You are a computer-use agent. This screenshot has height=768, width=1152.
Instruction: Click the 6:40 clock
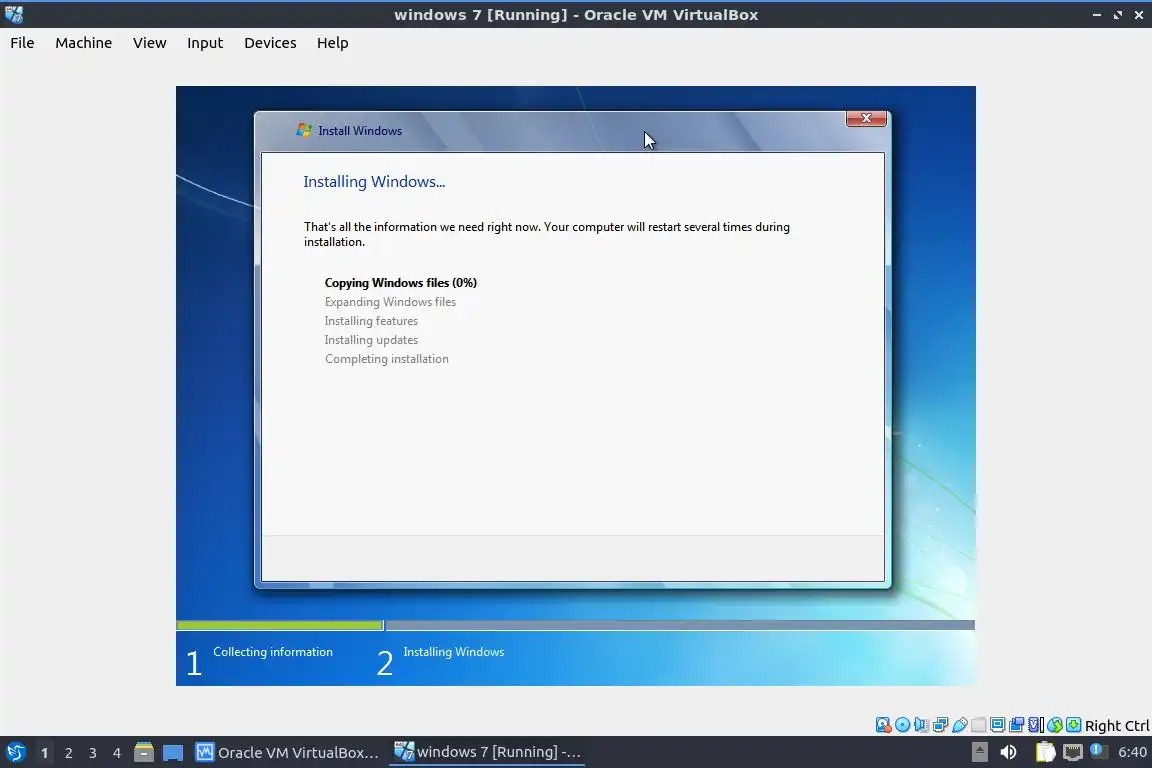click(1132, 752)
